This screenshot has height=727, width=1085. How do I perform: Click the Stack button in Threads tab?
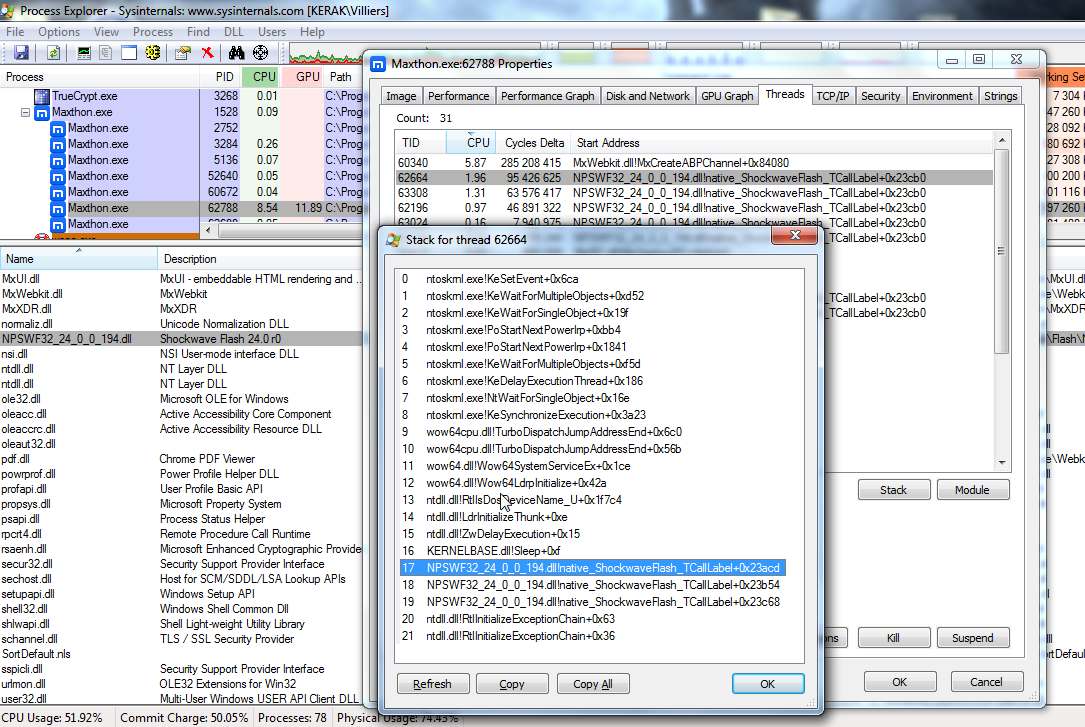pyautogui.click(x=893, y=490)
